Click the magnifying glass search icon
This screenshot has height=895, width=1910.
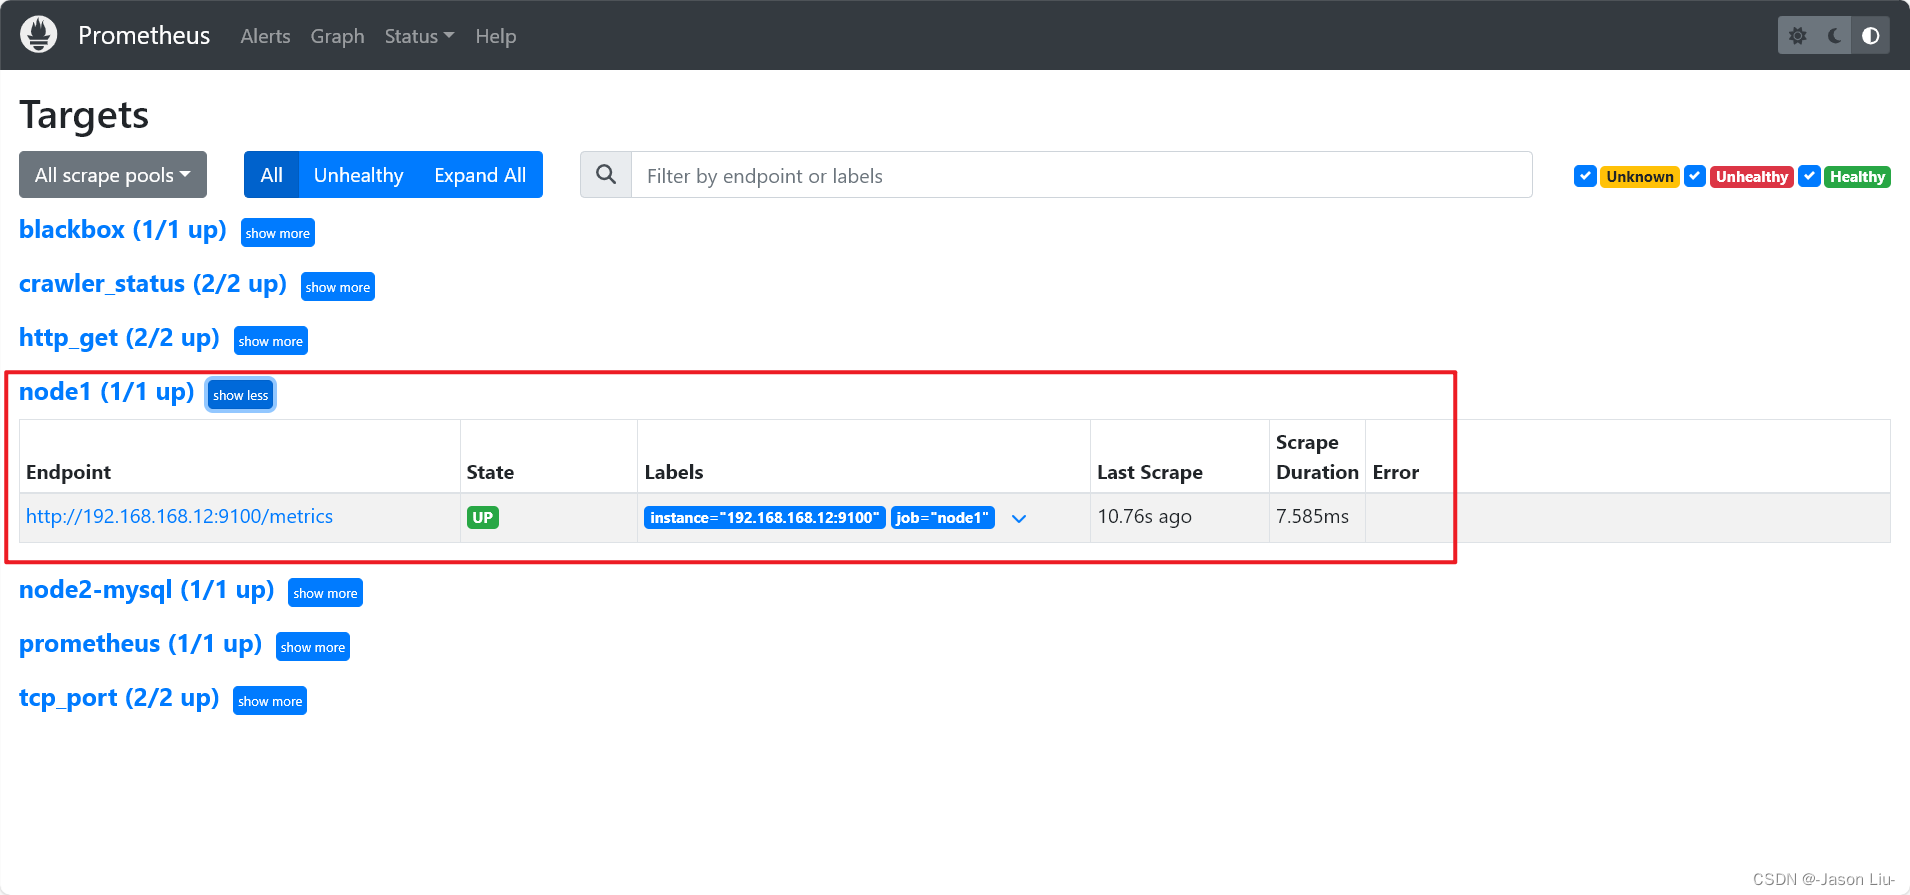(x=606, y=175)
